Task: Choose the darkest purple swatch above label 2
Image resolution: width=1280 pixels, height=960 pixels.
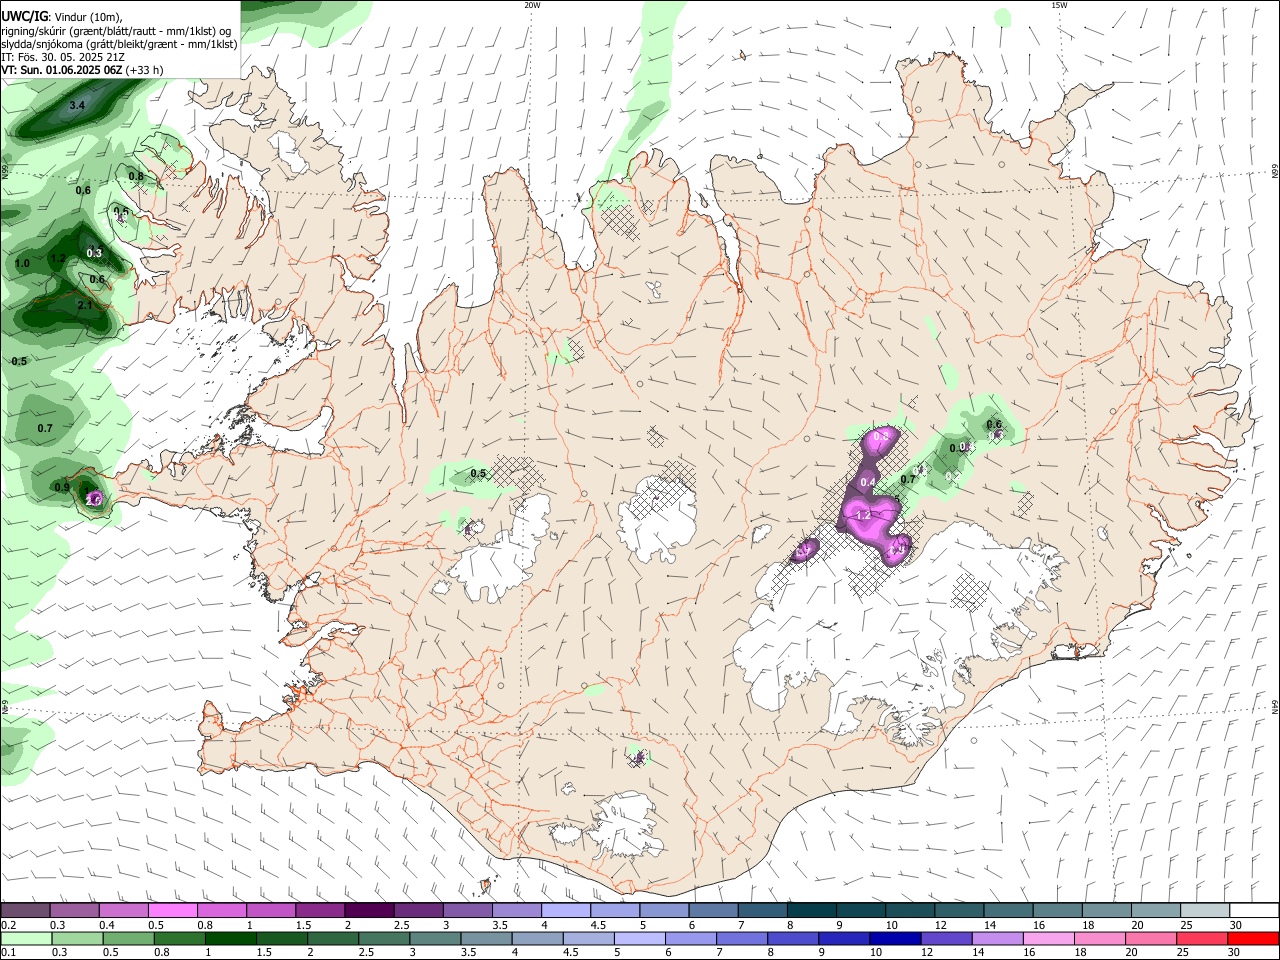Action: (x=369, y=910)
